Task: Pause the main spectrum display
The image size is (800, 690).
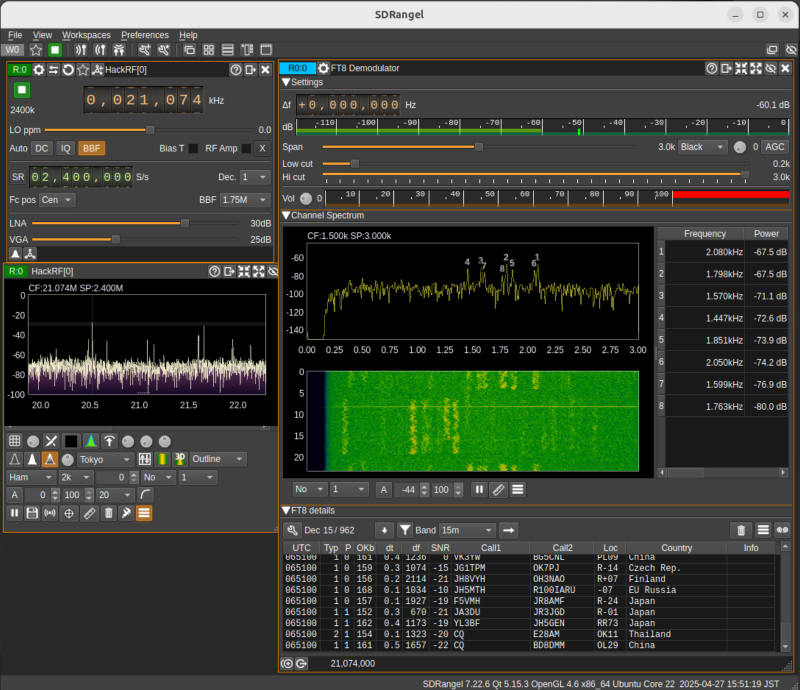Action: (x=15, y=513)
